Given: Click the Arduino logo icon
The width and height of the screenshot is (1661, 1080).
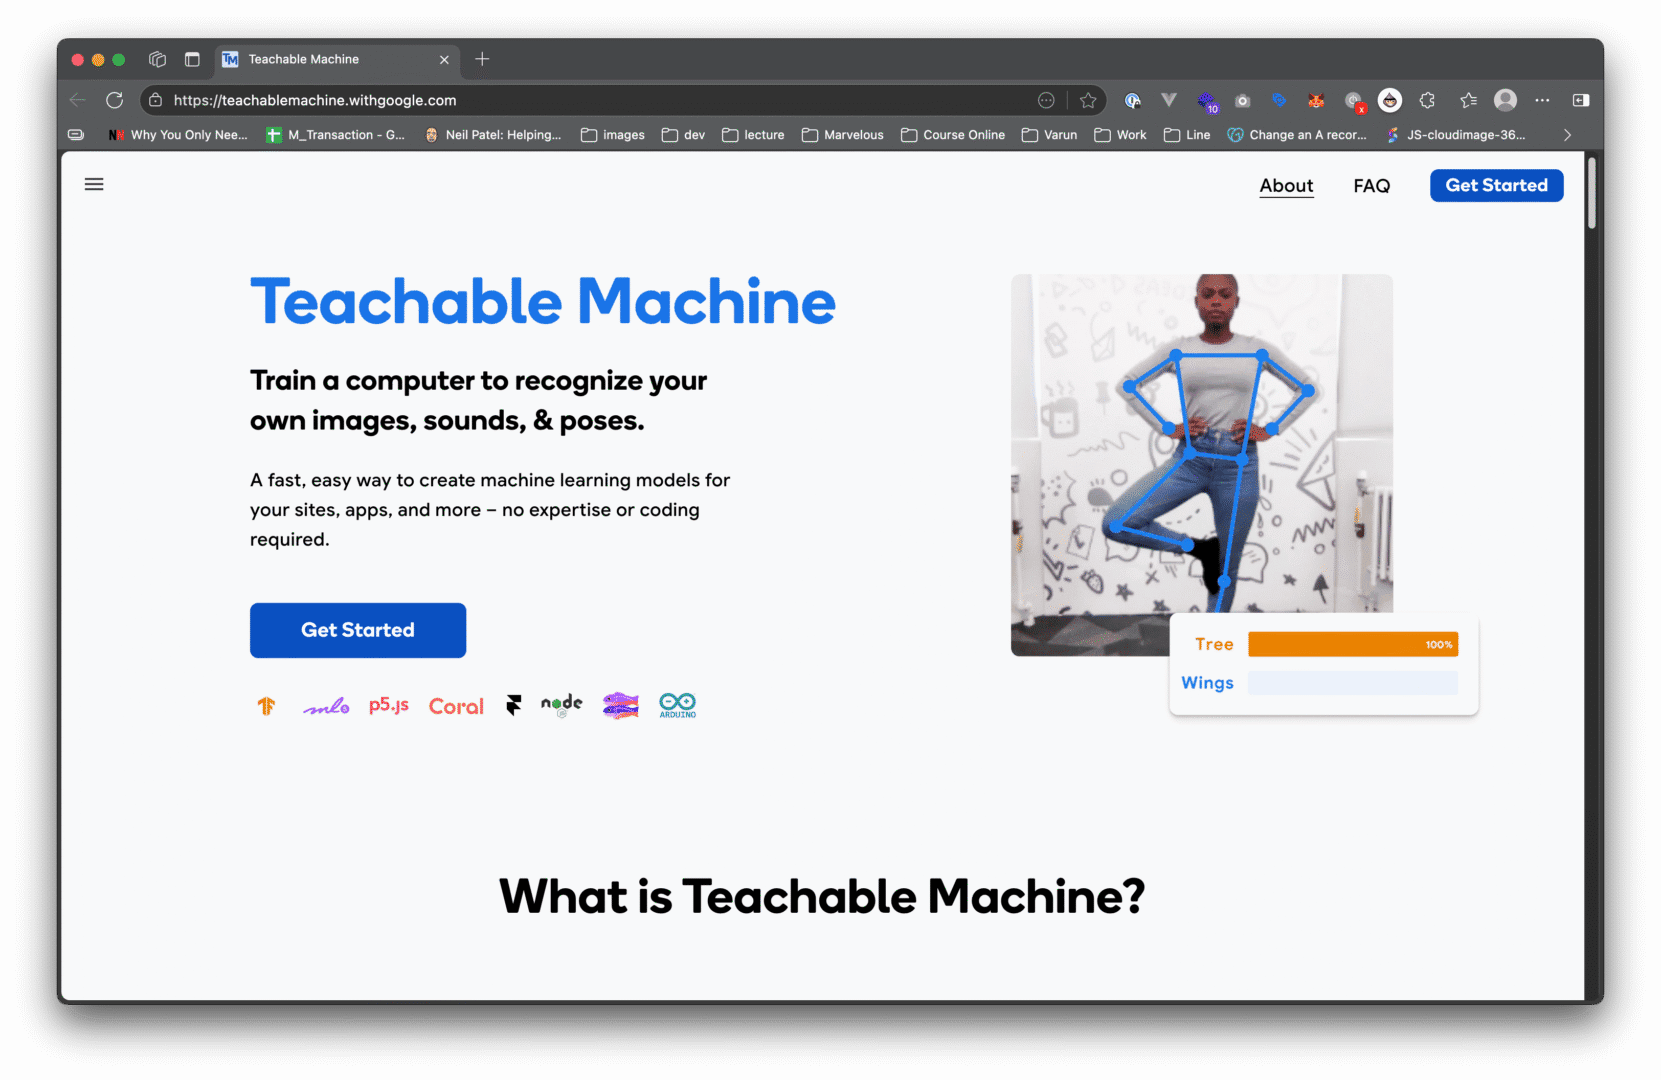Looking at the screenshot, I should pyautogui.click(x=677, y=706).
